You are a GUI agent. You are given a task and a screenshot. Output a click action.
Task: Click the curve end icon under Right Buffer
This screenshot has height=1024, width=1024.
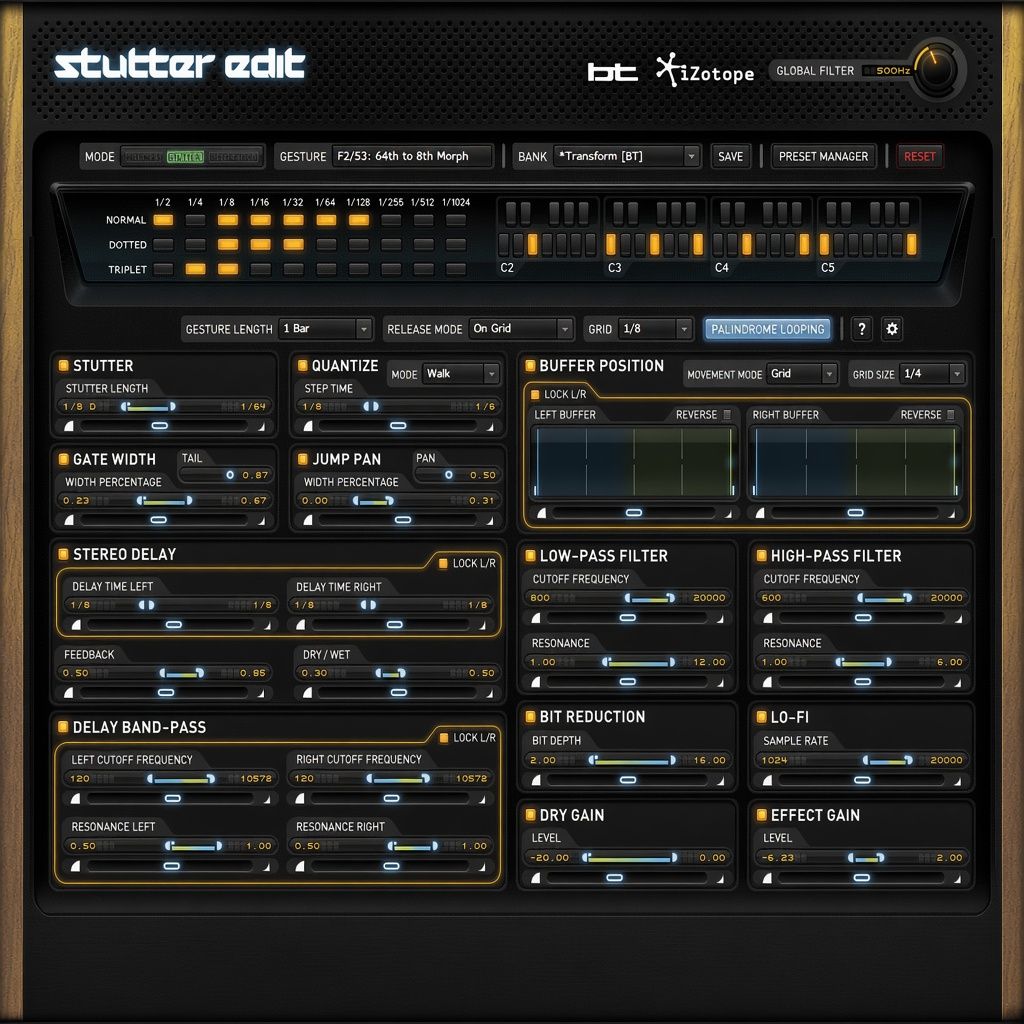click(952, 514)
